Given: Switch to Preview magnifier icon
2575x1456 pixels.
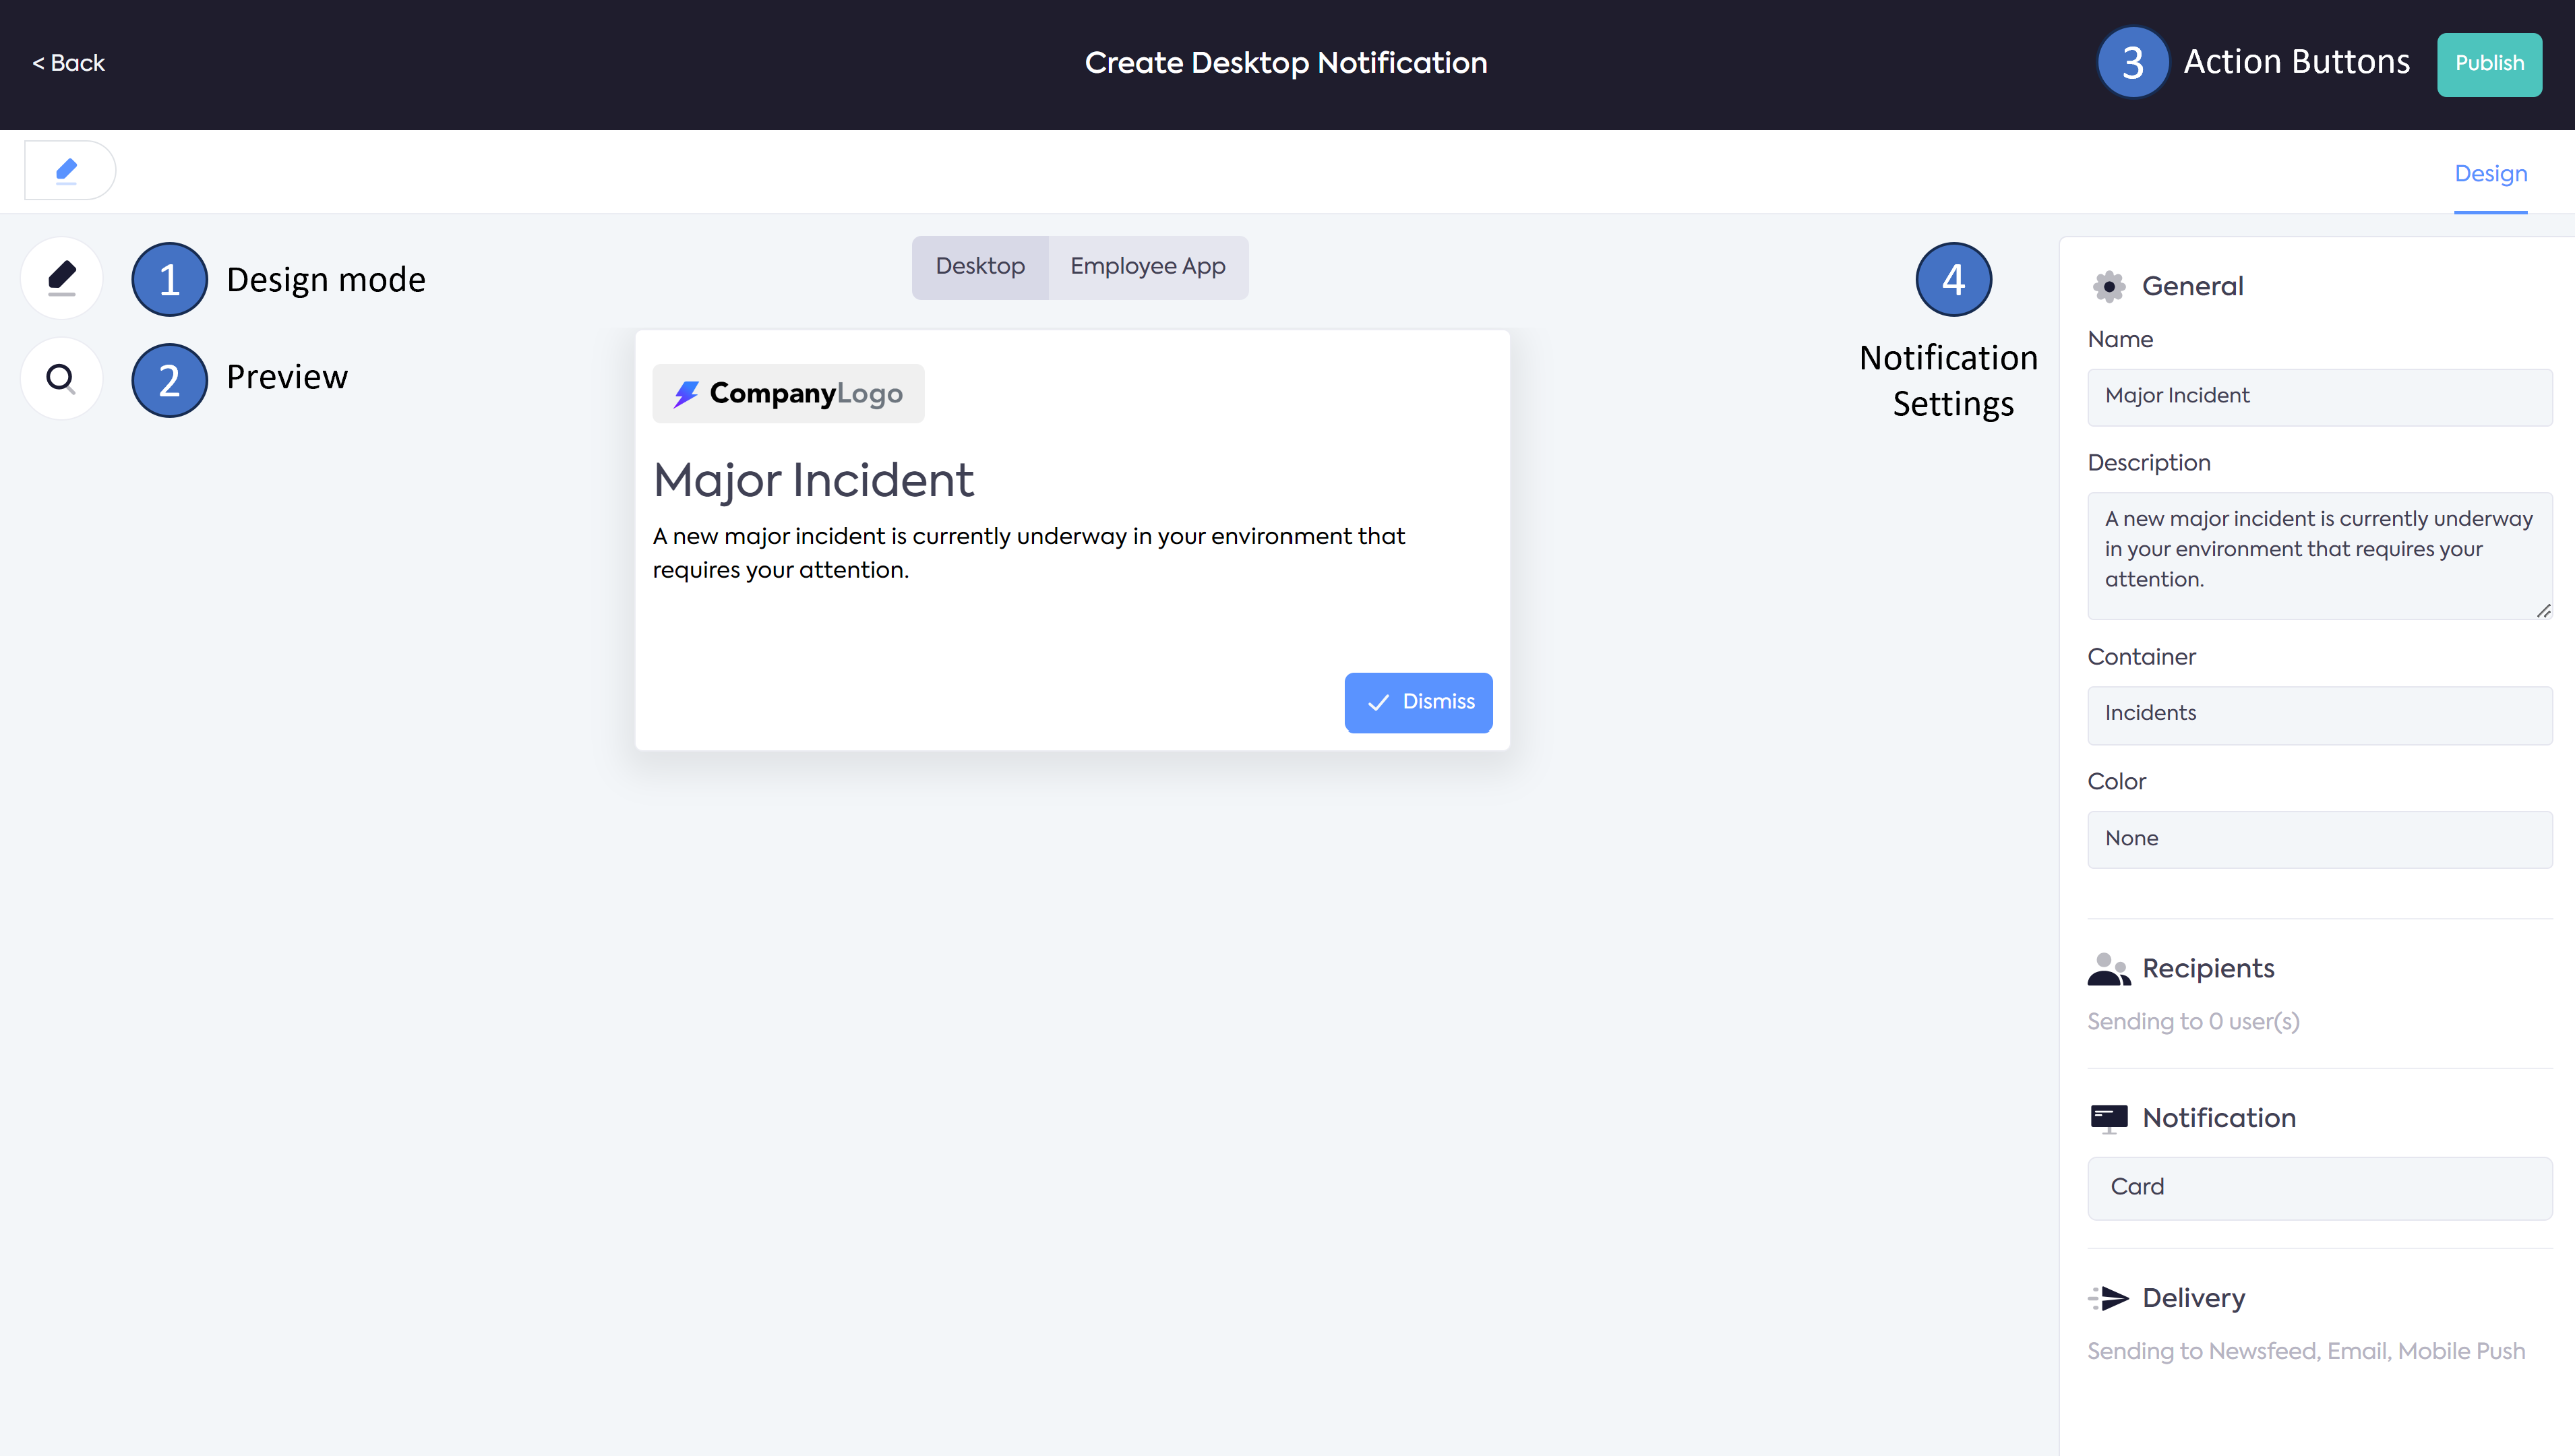Looking at the screenshot, I should [x=61, y=378].
